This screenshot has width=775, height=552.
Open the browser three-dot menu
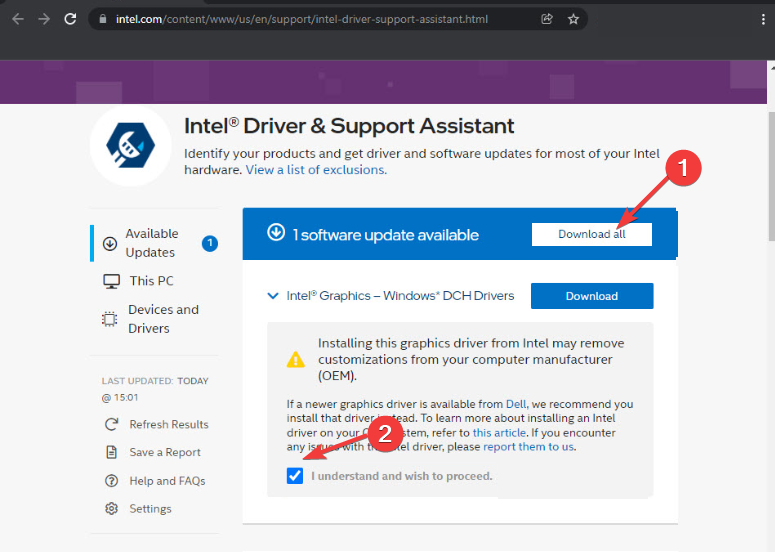coord(763,19)
